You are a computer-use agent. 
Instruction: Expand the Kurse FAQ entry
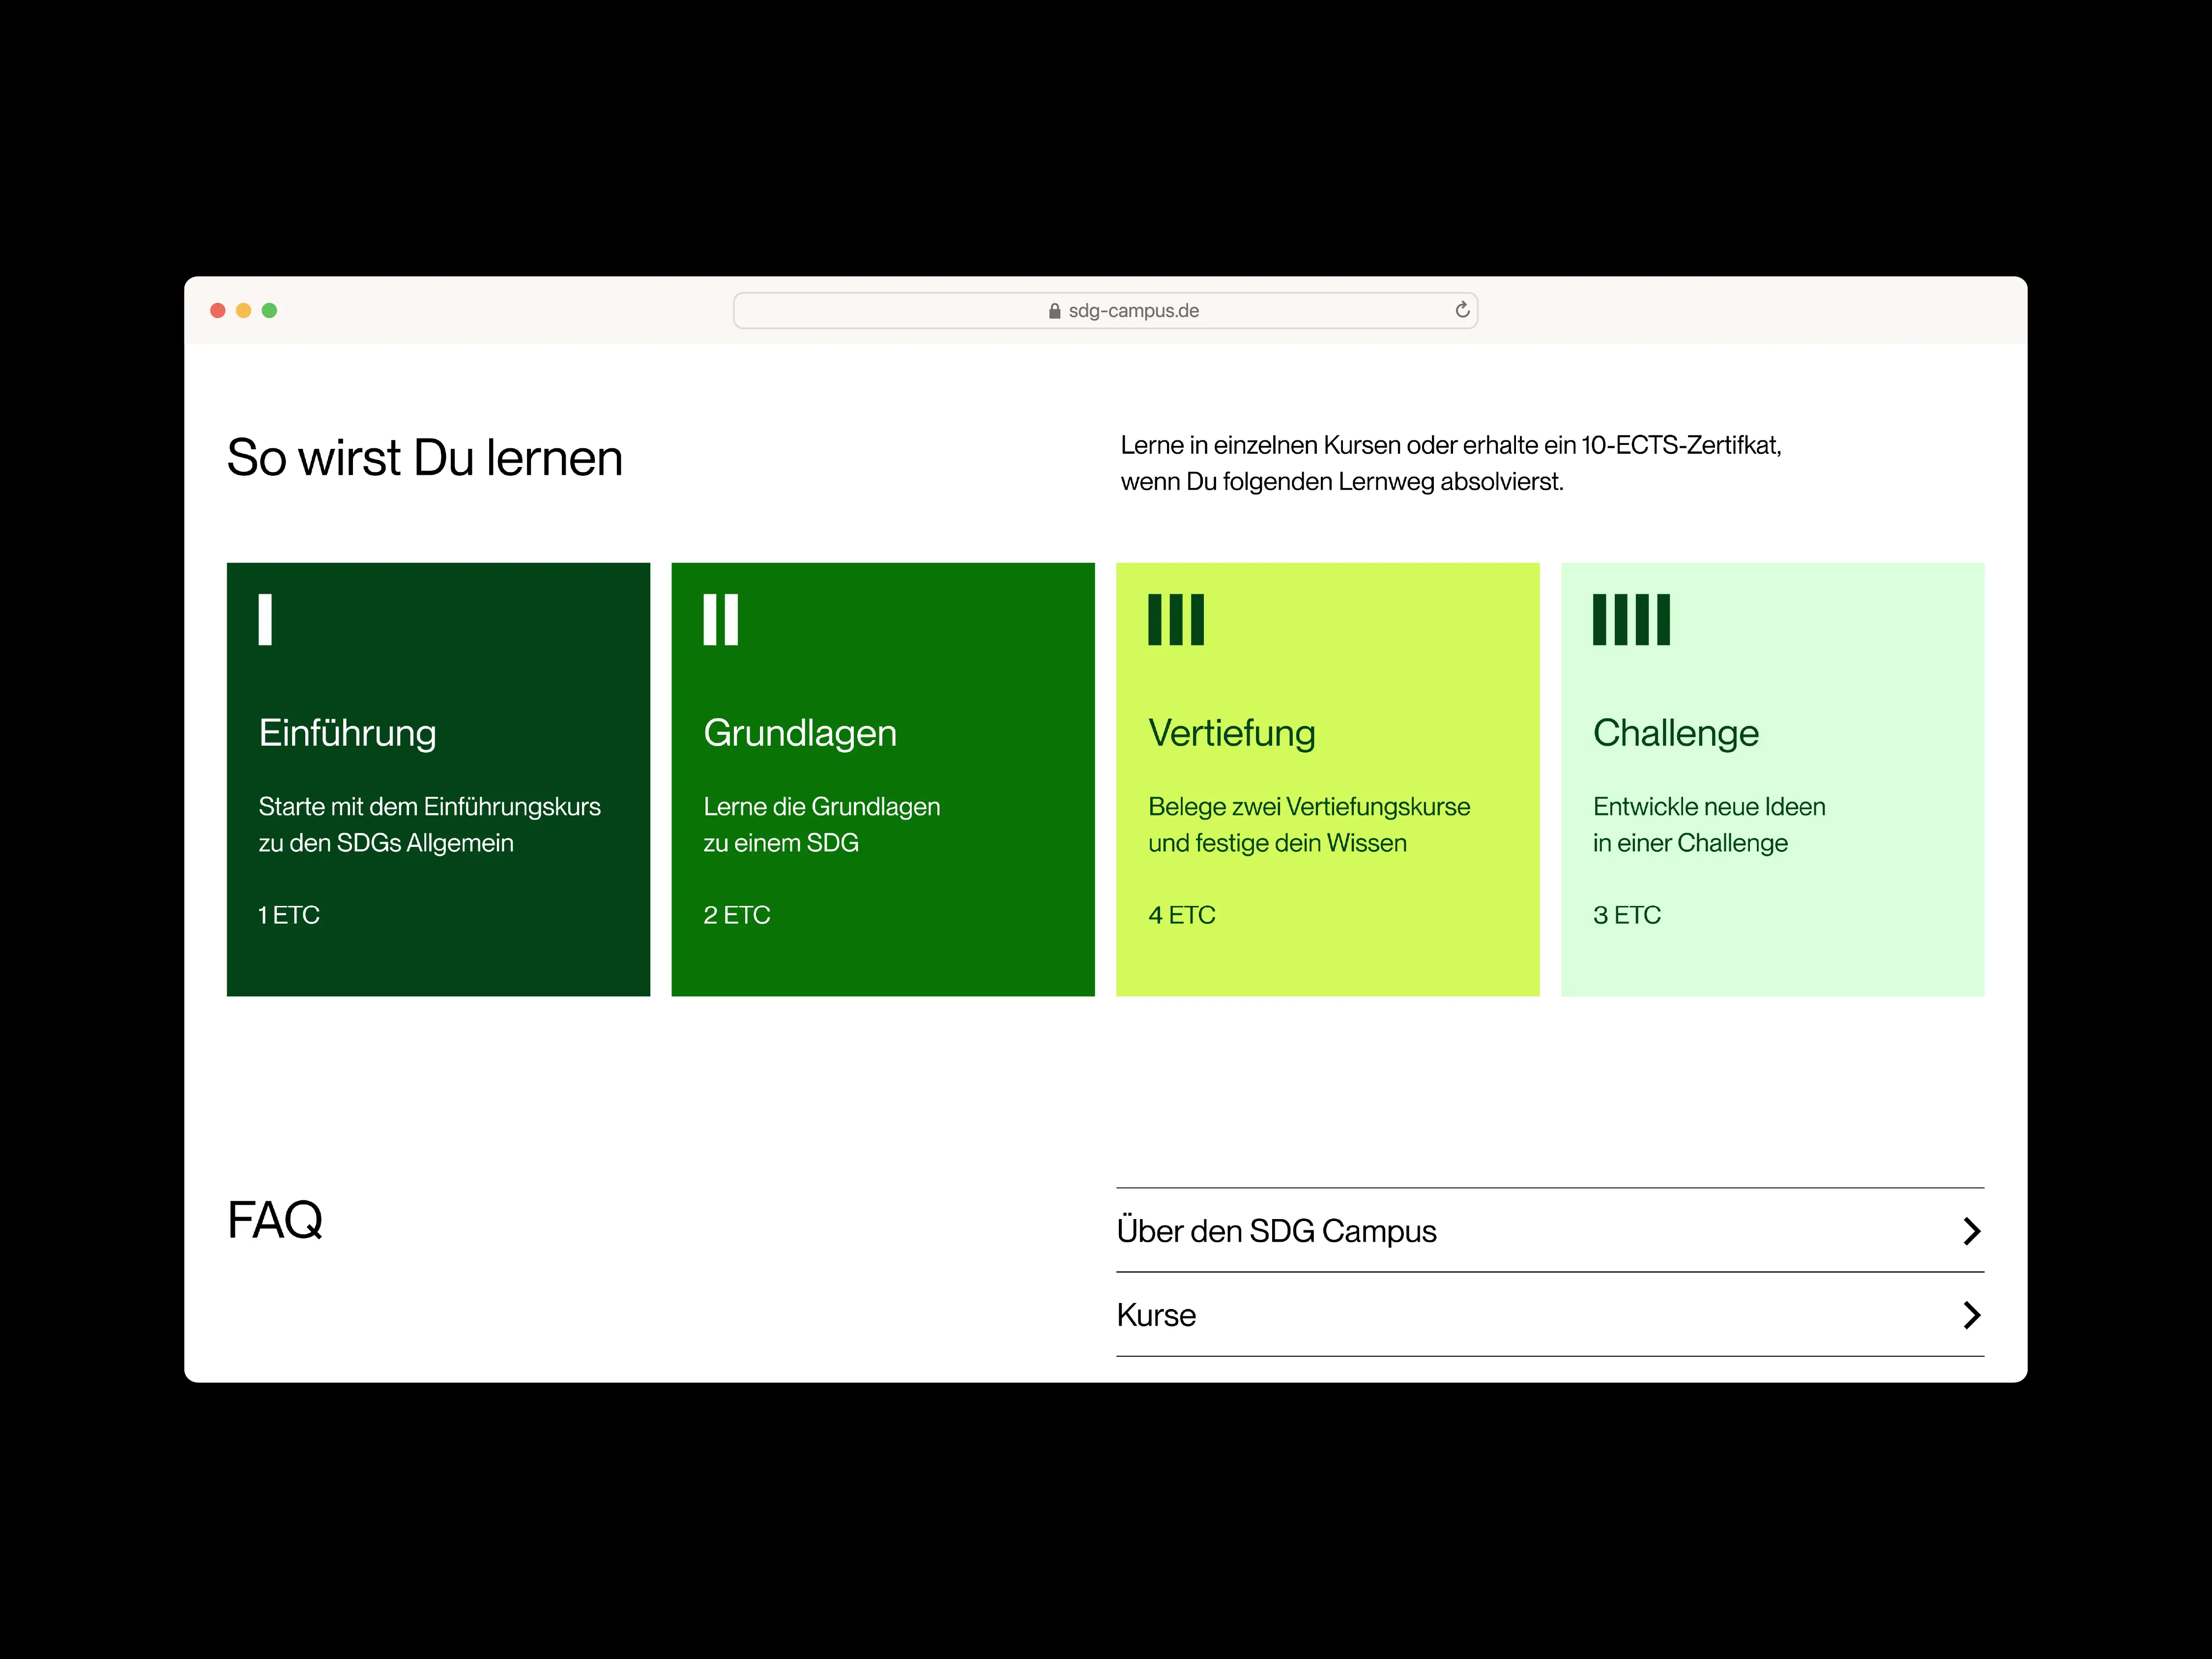pos(1156,1315)
